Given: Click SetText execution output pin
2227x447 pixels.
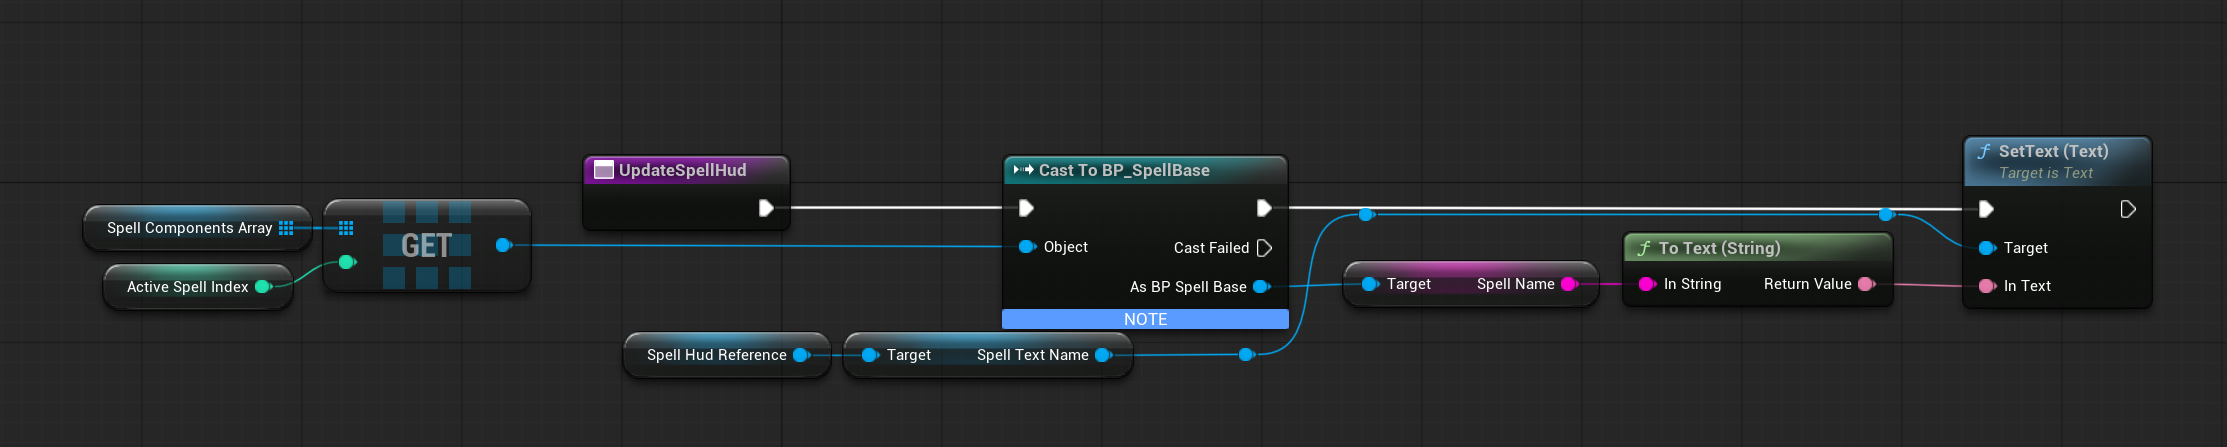Looking at the screenshot, I should [2128, 209].
